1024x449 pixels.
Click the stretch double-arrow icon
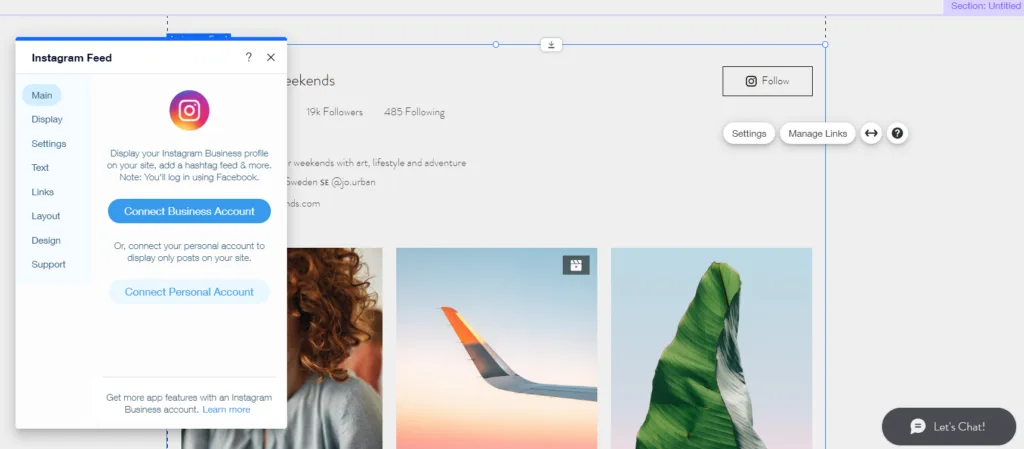point(871,133)
